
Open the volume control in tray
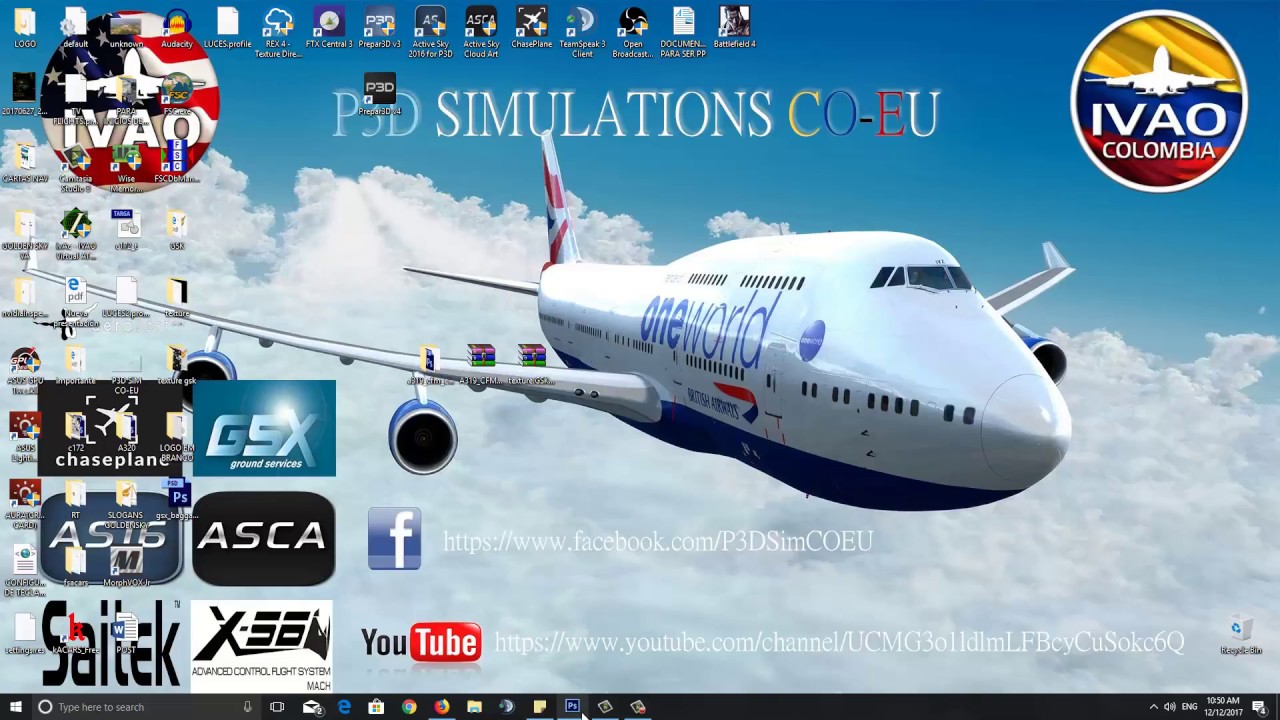pyautogui.click(x=1169, y=707)
